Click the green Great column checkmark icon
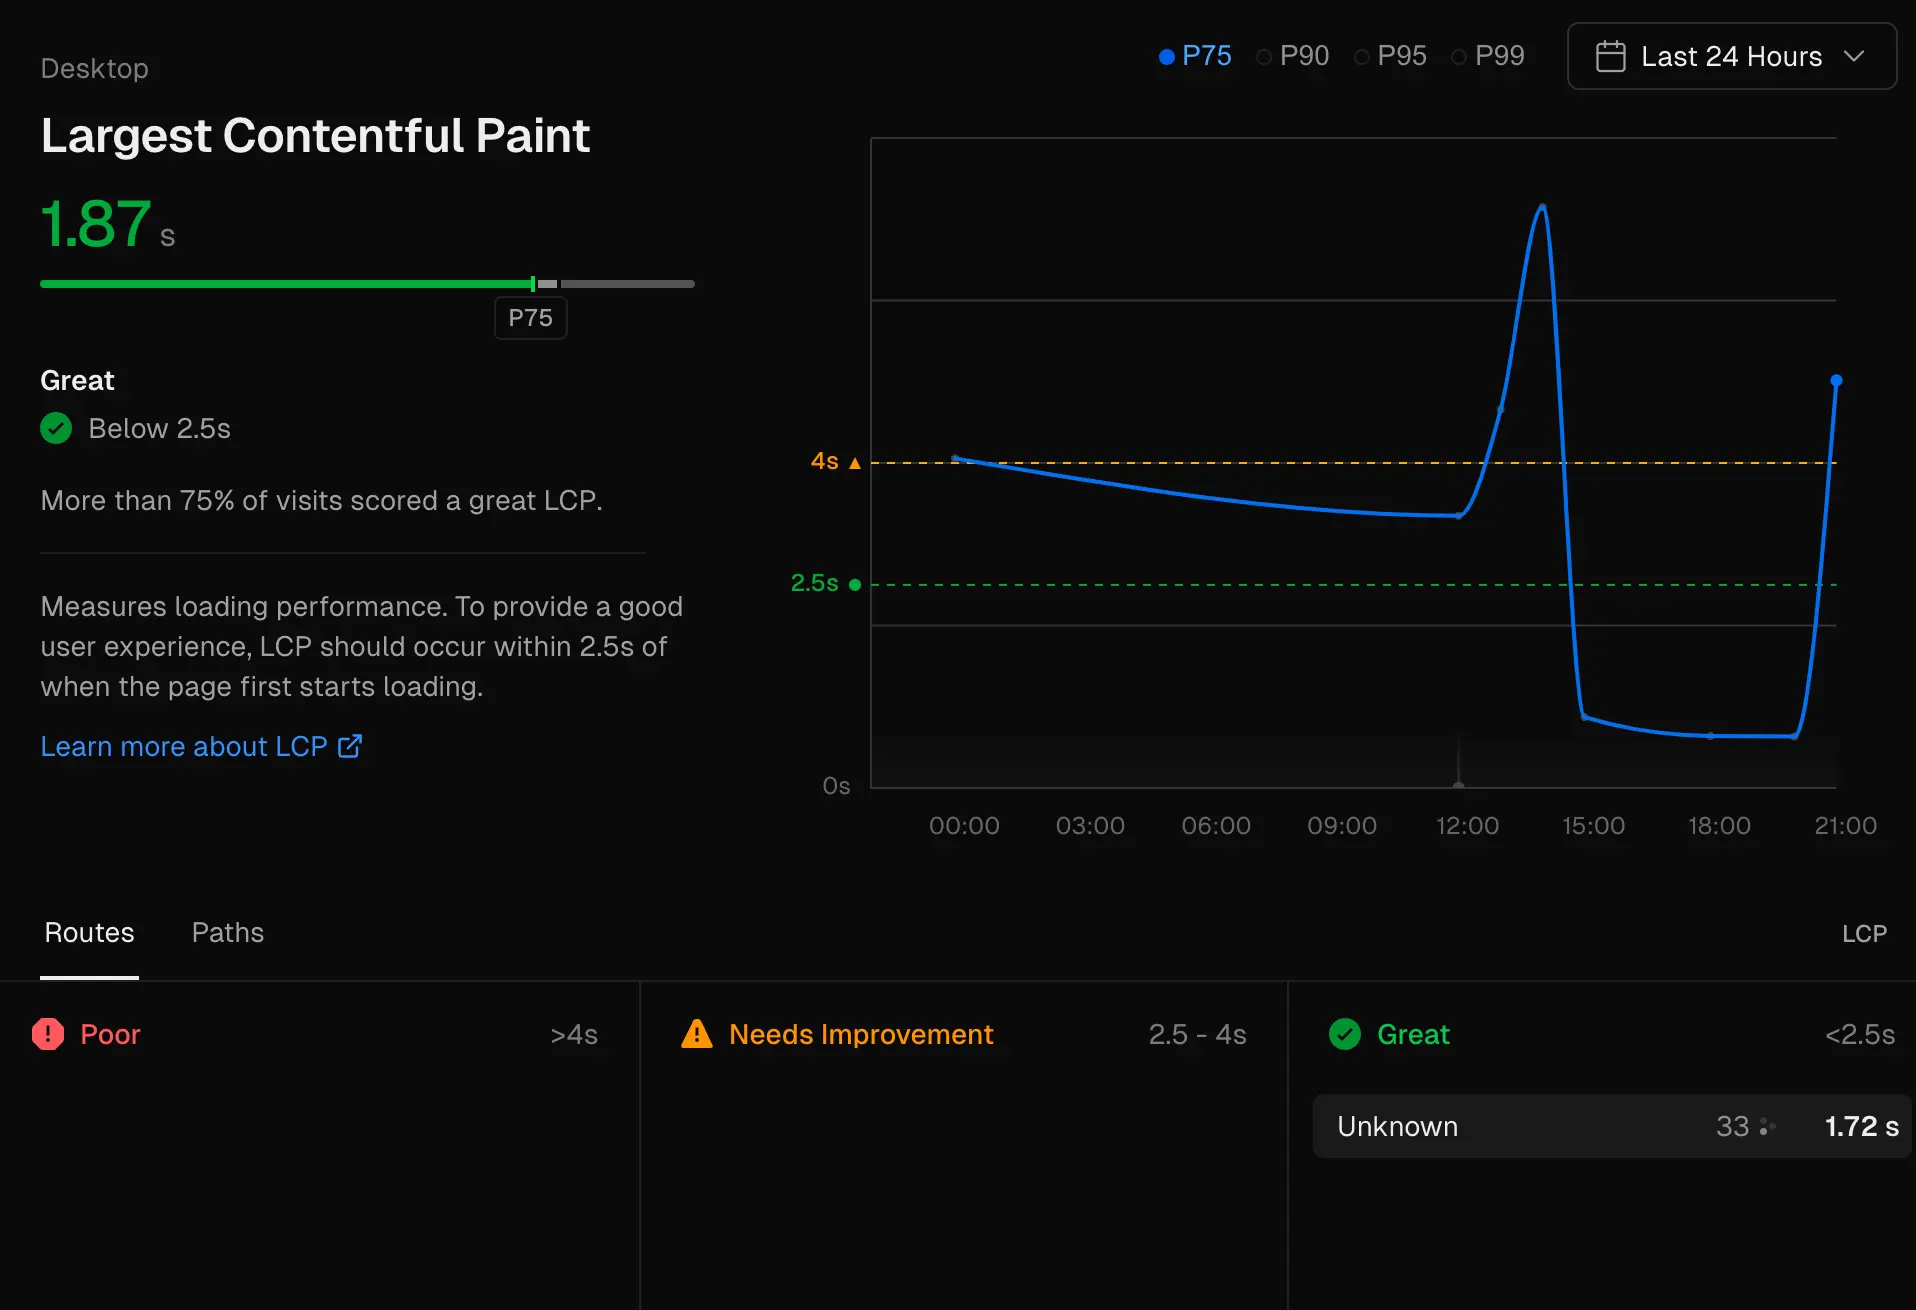 pos(1345,1034)
